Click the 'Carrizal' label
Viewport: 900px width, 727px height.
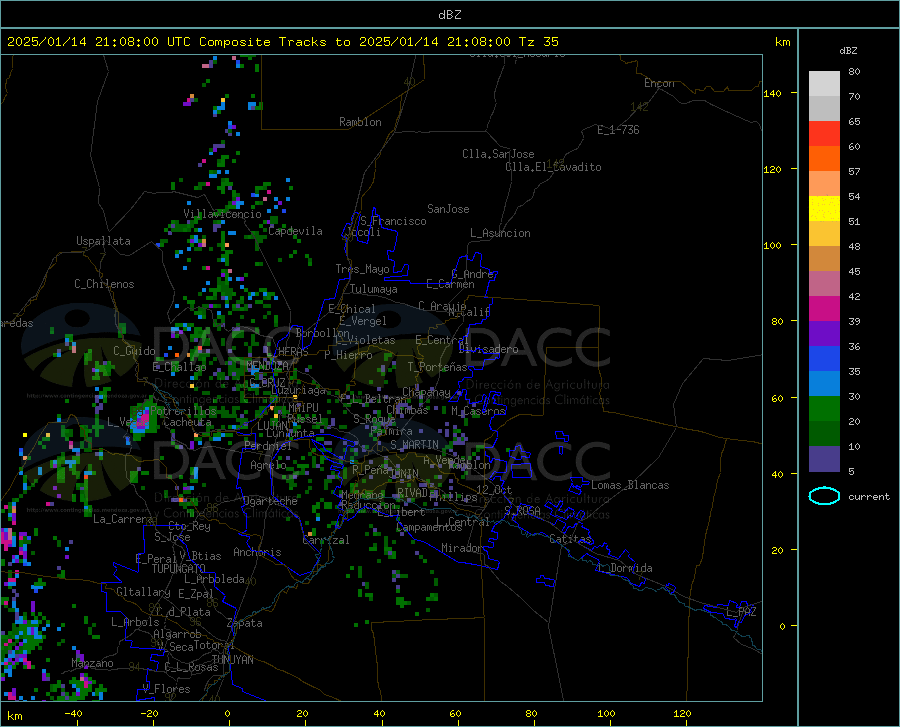[x=325, y=540]
